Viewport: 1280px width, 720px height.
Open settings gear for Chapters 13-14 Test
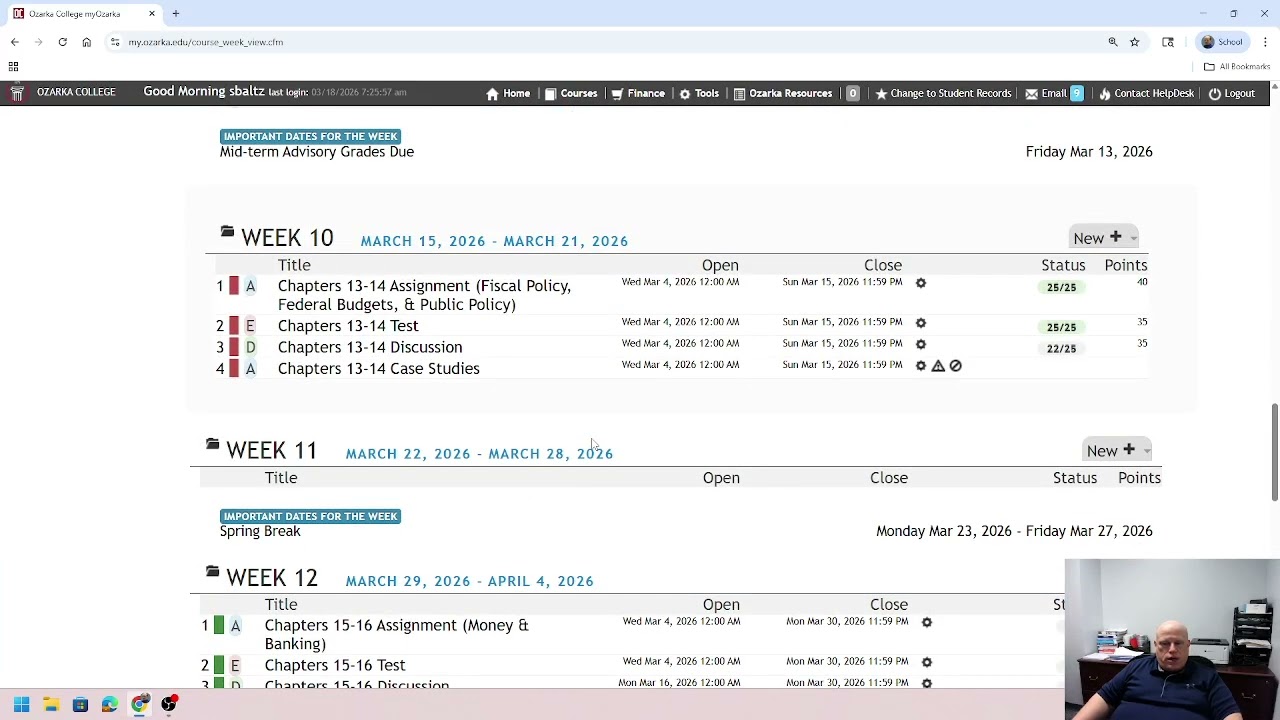click(x=921, y=323)
